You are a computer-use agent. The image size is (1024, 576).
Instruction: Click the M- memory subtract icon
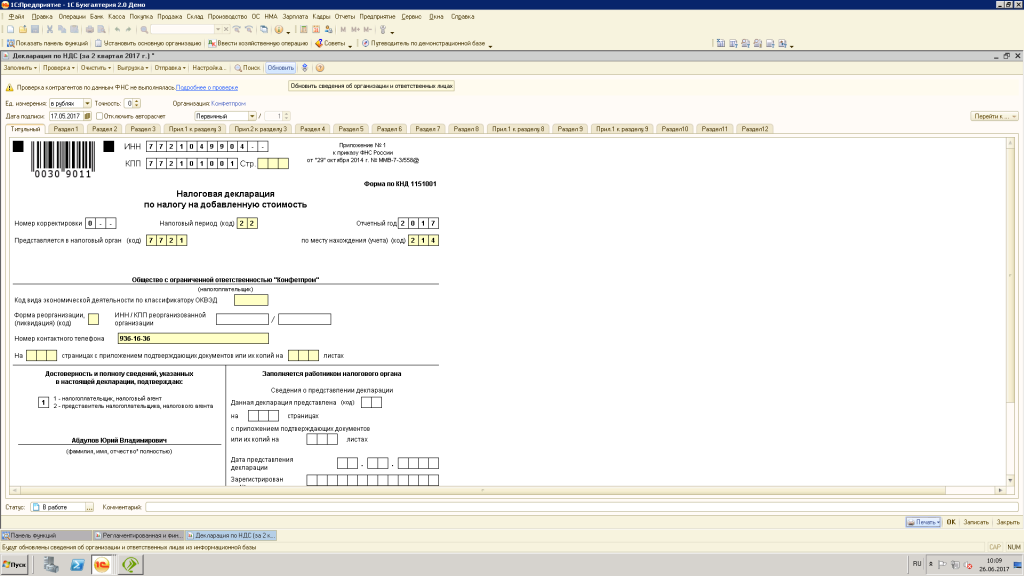[x=368, y=29]
